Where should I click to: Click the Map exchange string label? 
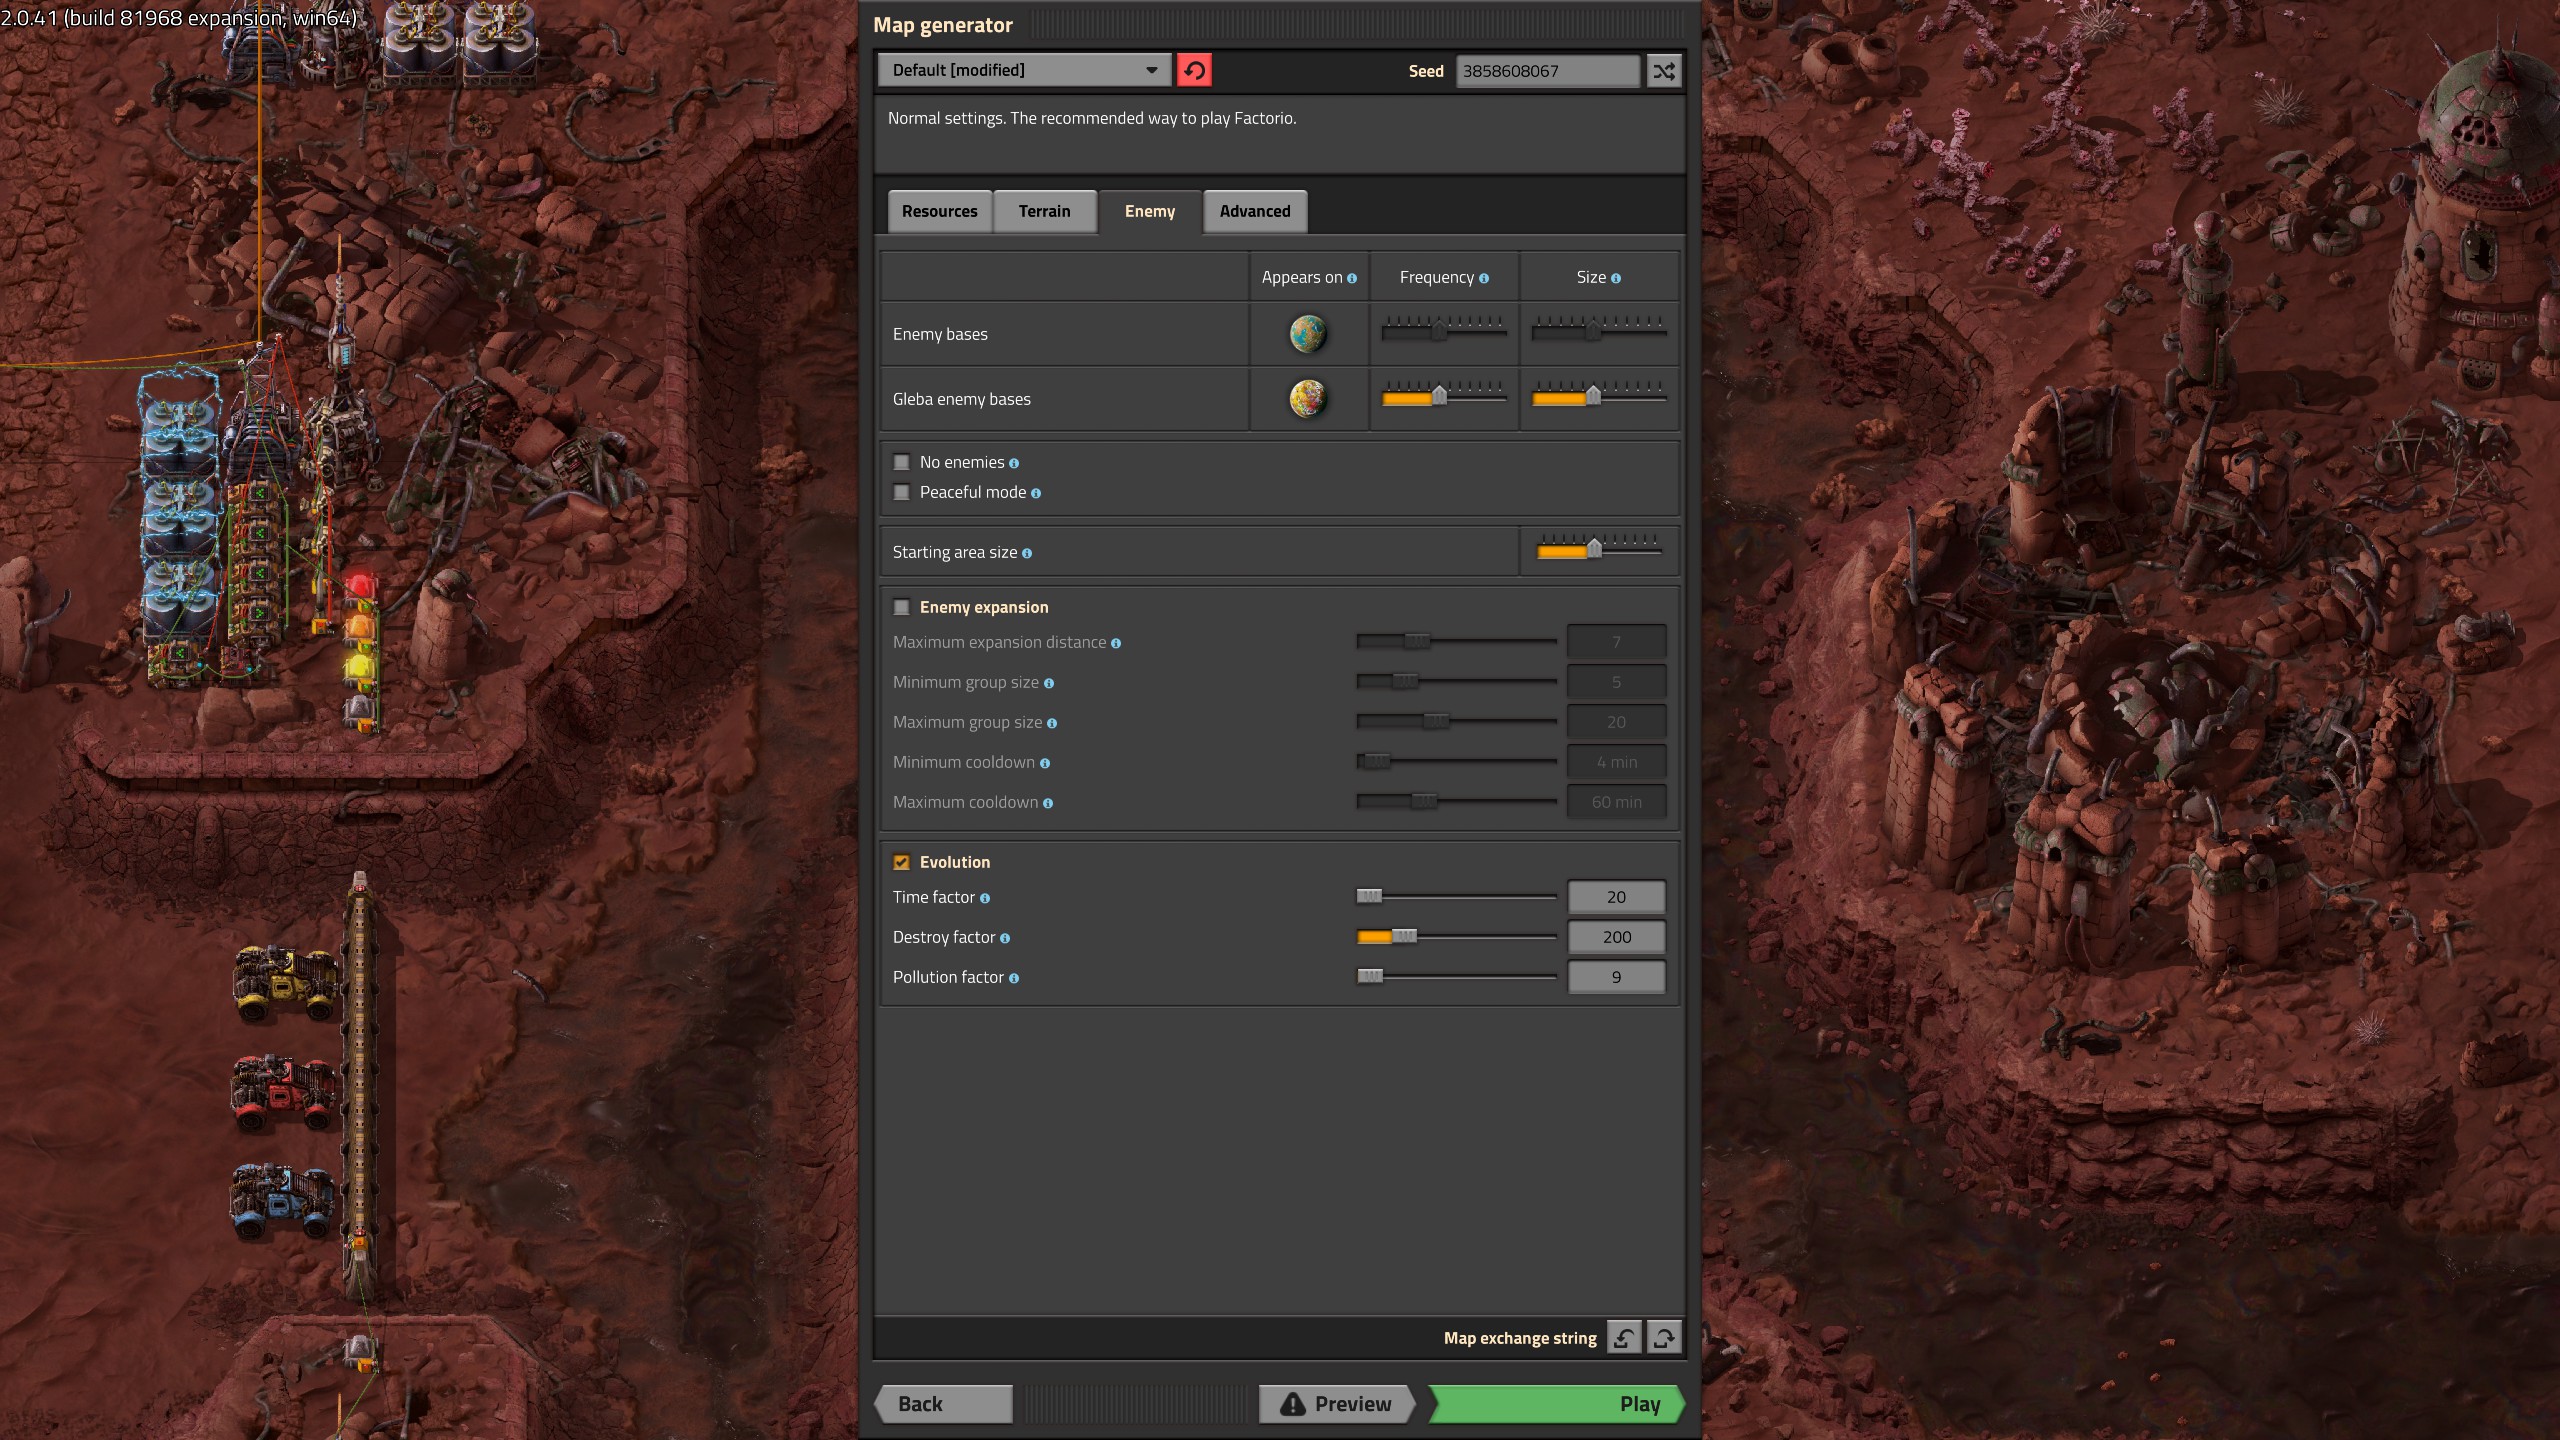(x=1520, y=1338)
